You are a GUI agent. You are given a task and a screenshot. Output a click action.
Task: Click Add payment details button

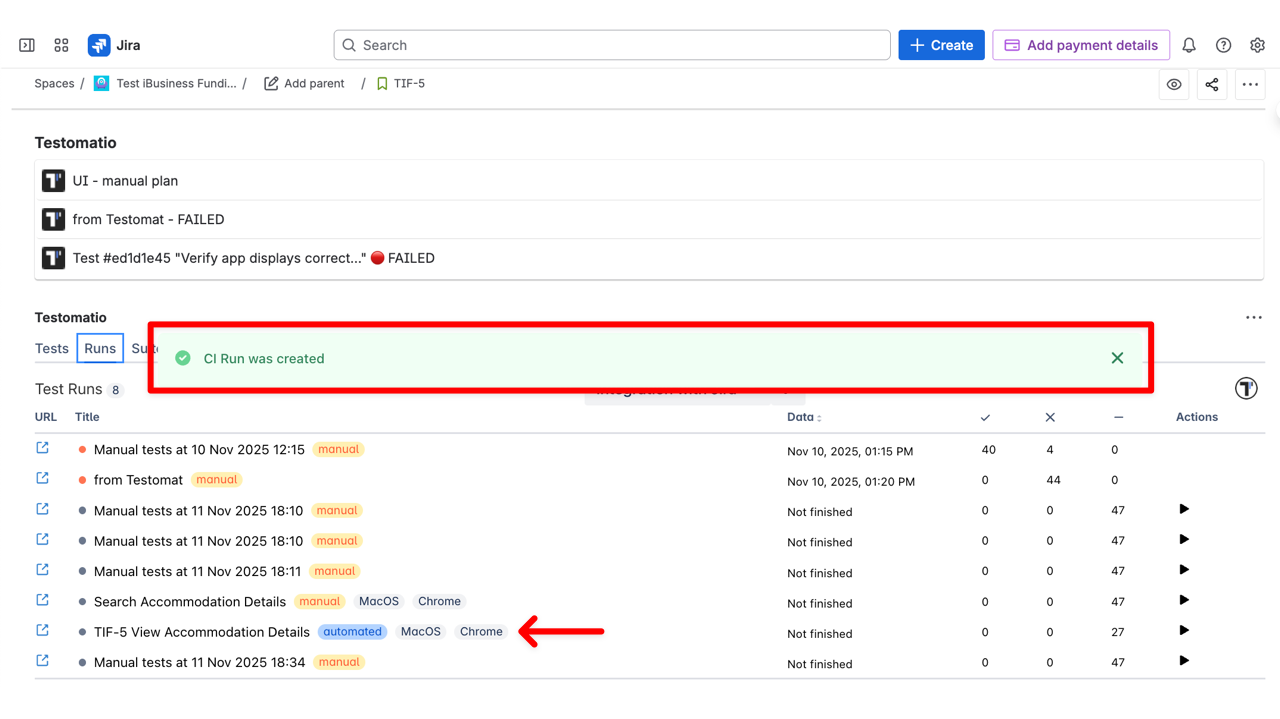(1081, 45)
